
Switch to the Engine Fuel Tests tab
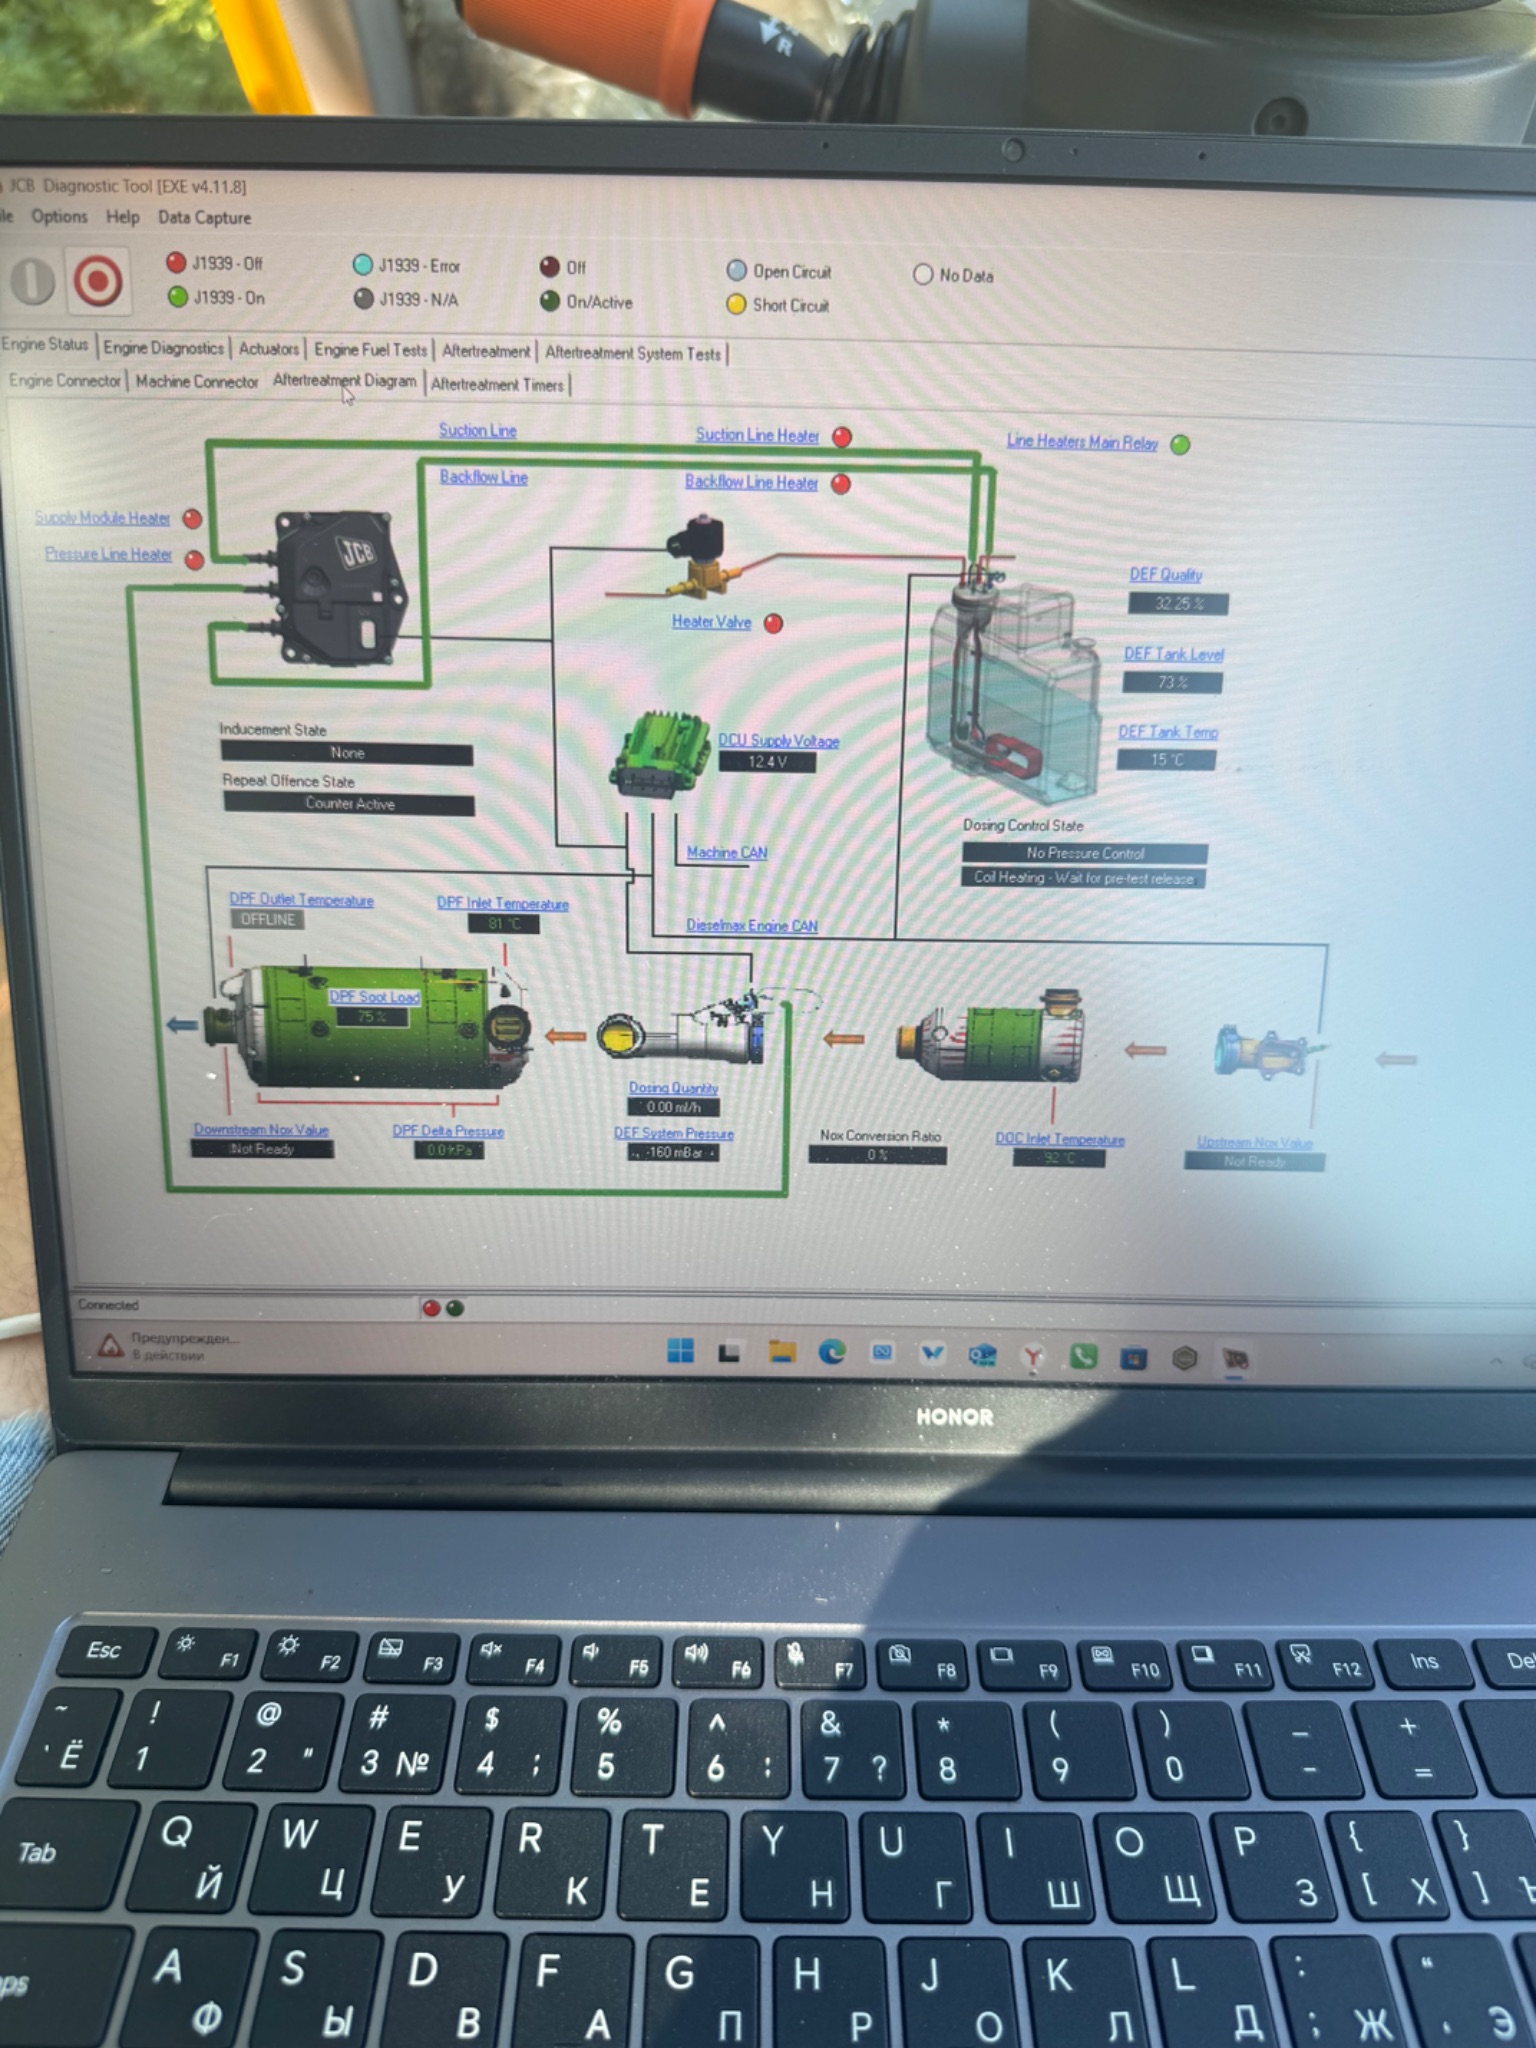click(x=370, y=350)
